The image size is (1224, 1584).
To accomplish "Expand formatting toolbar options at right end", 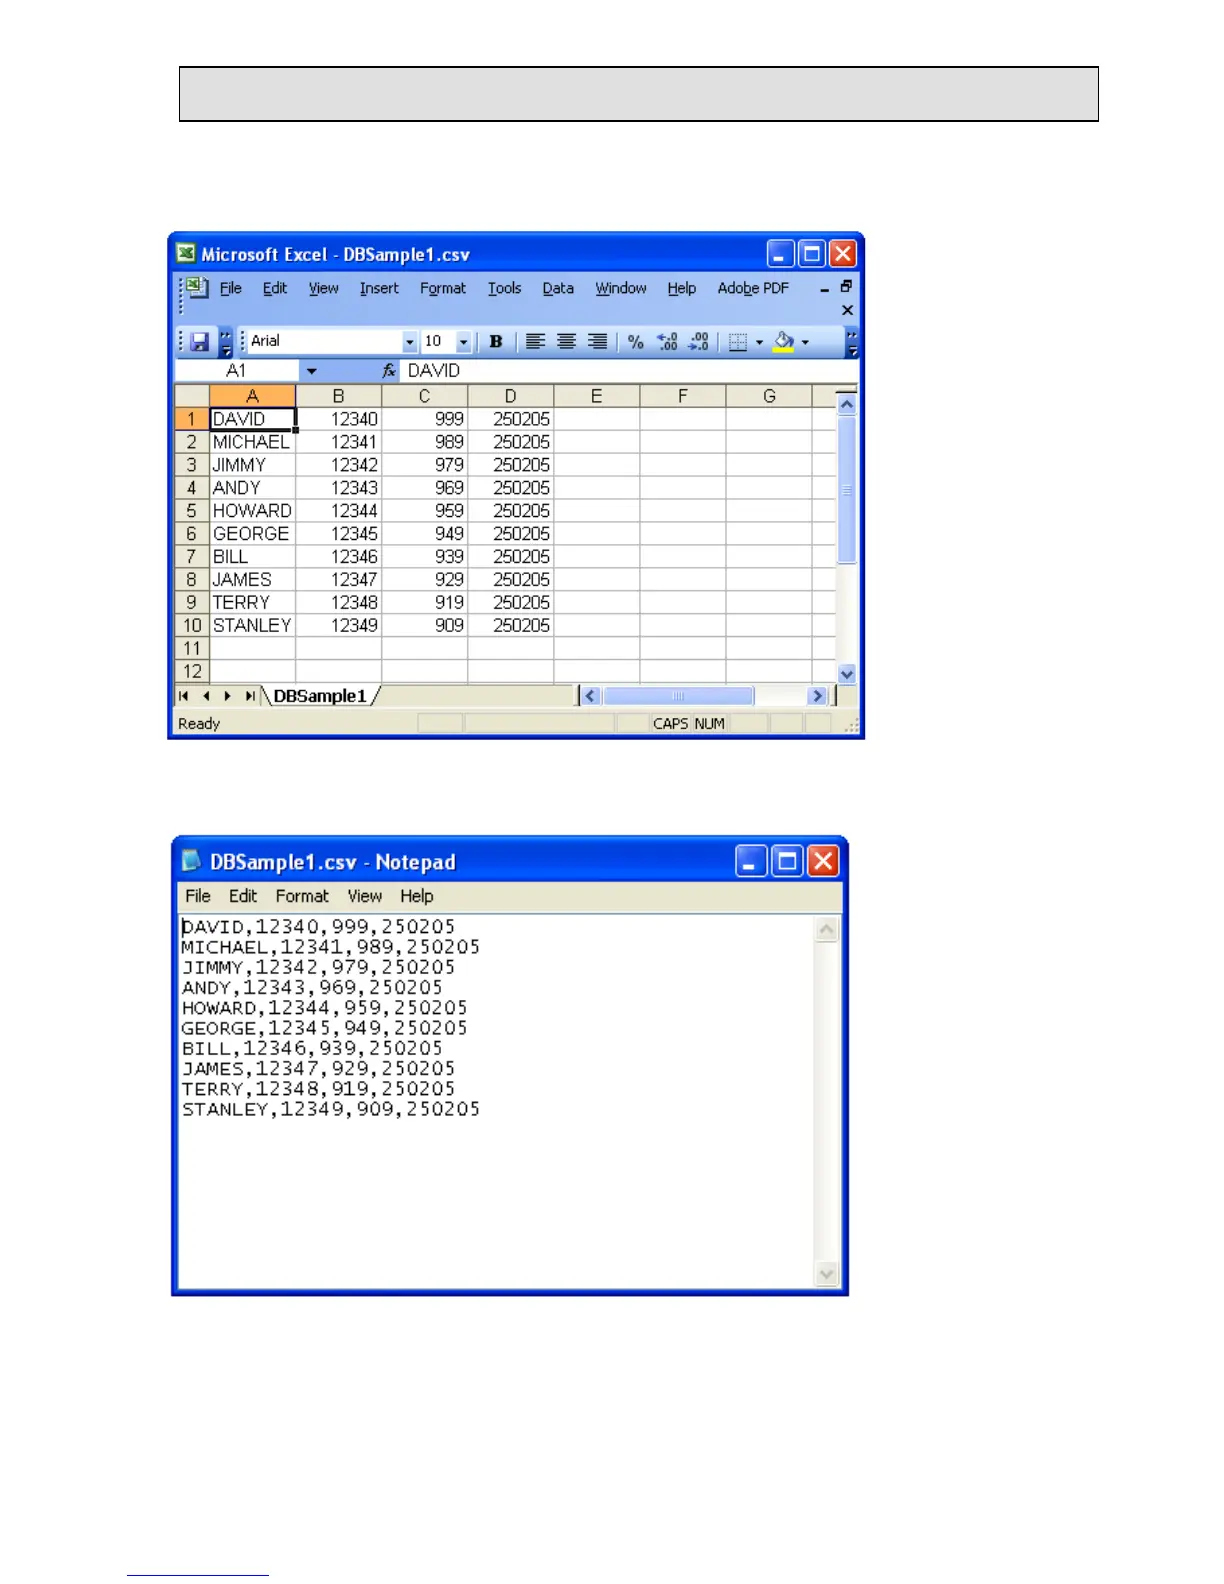I will coord(852,342).
